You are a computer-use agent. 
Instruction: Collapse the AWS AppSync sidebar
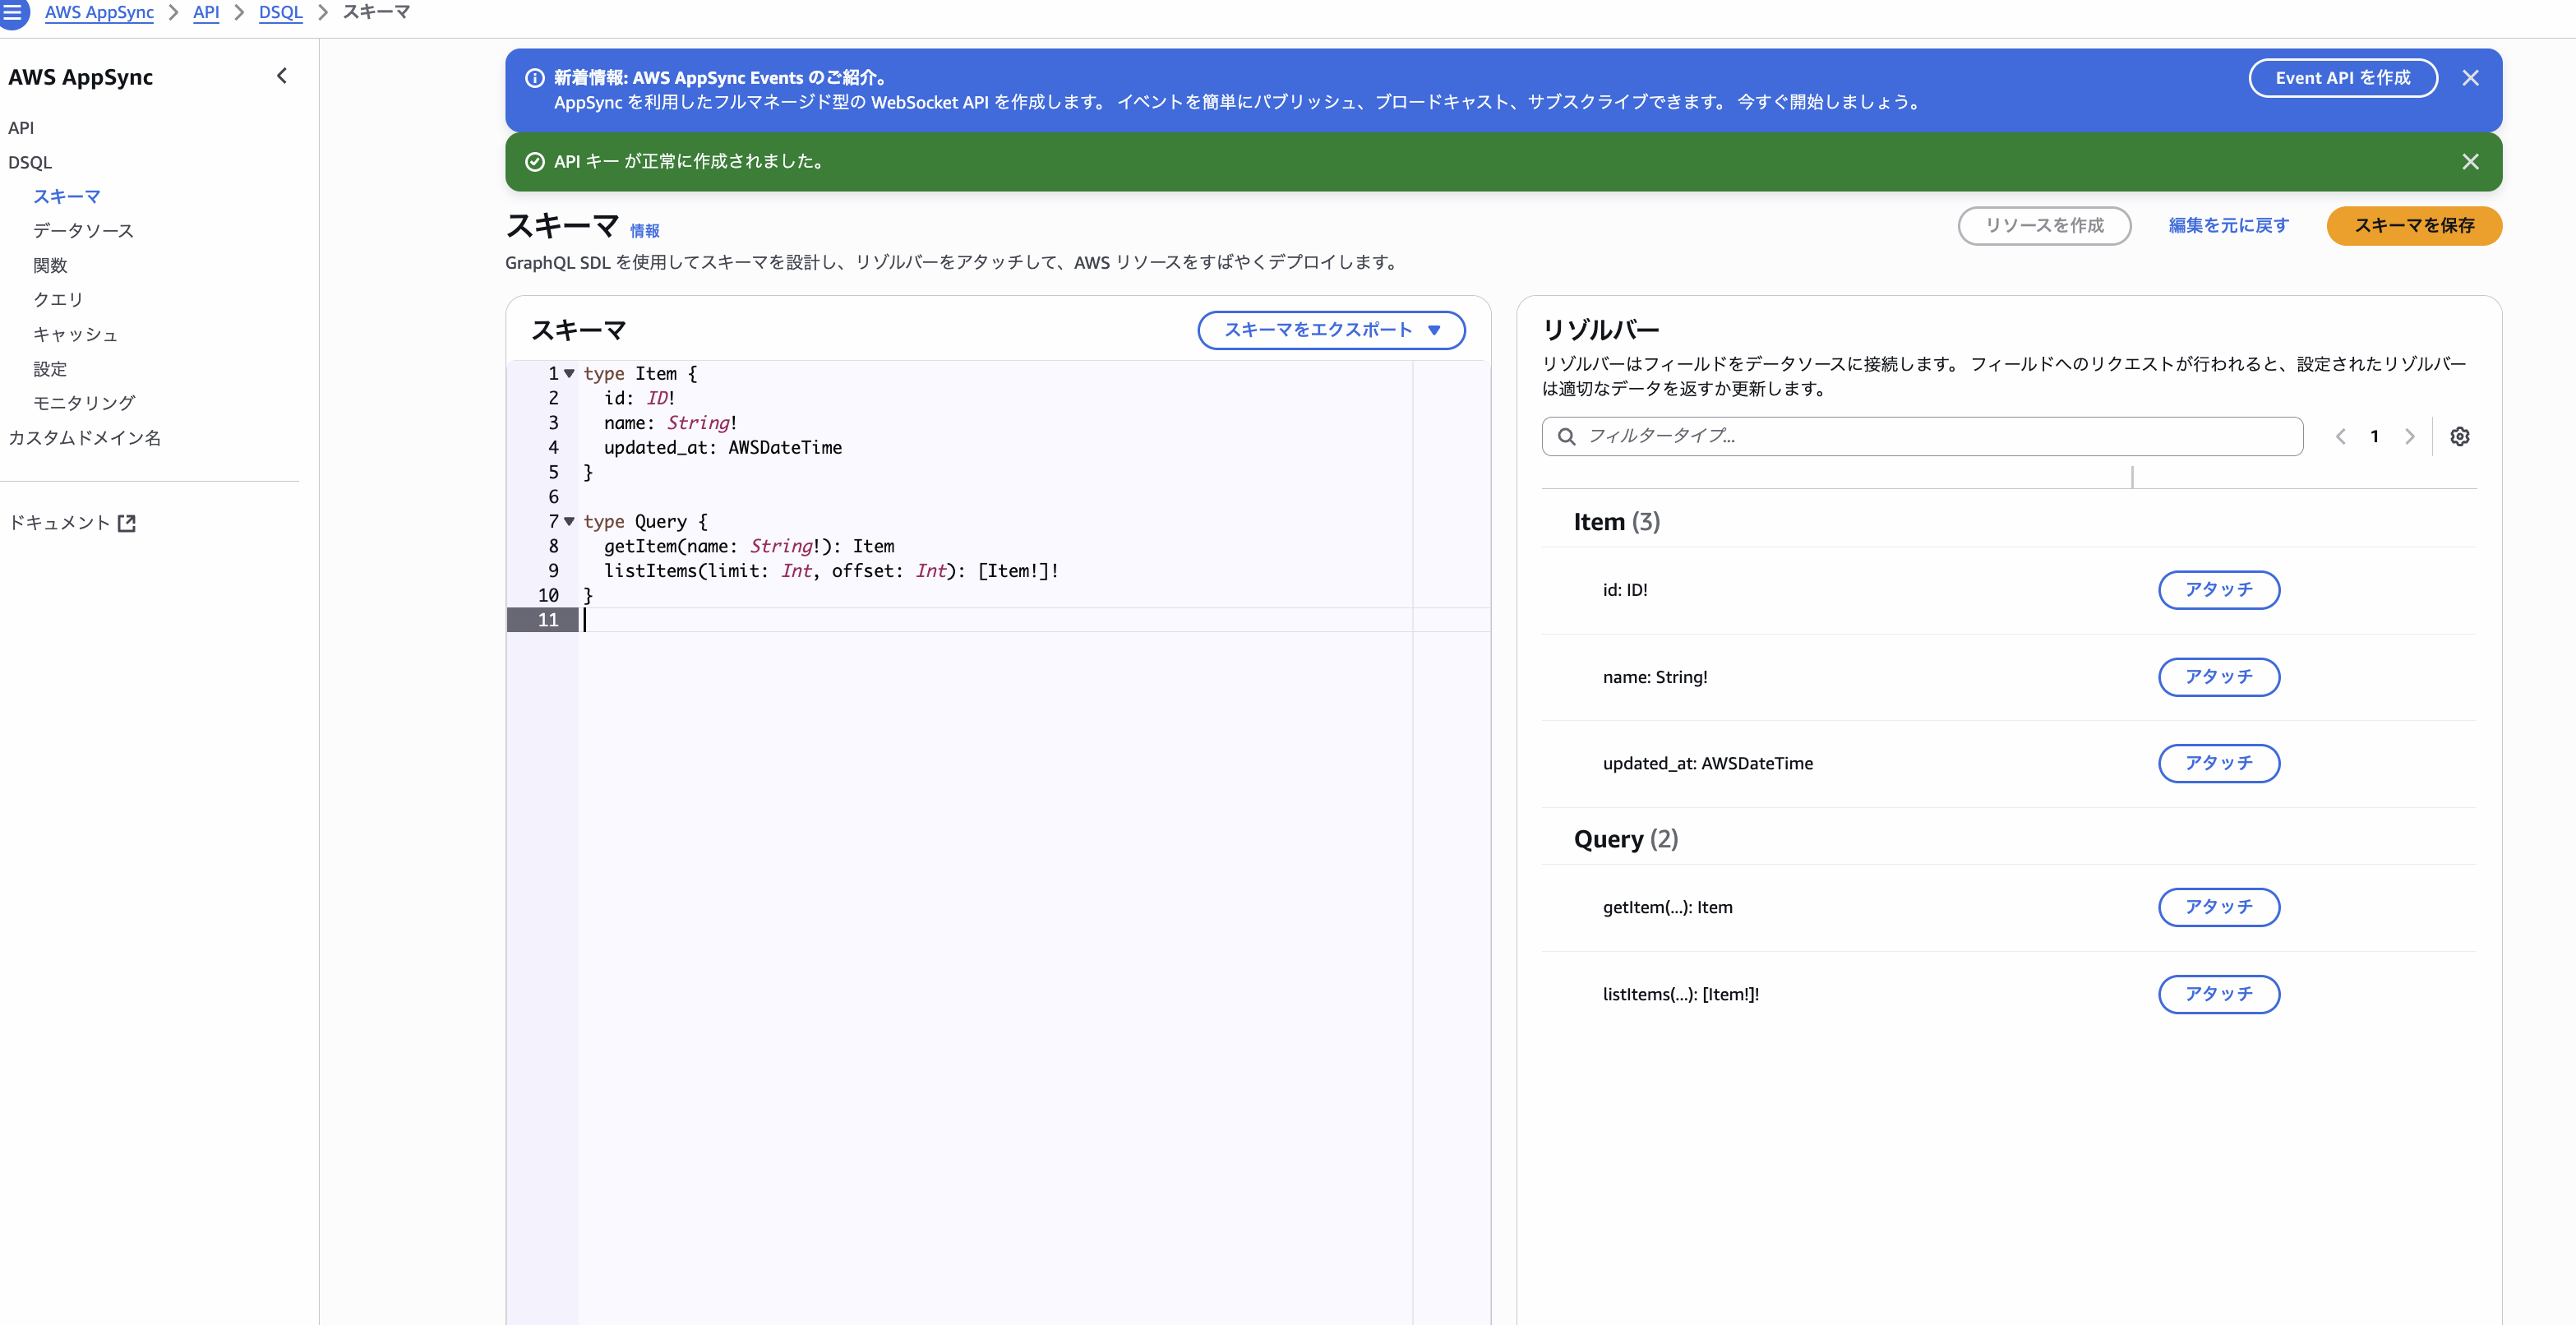point(282,76)
